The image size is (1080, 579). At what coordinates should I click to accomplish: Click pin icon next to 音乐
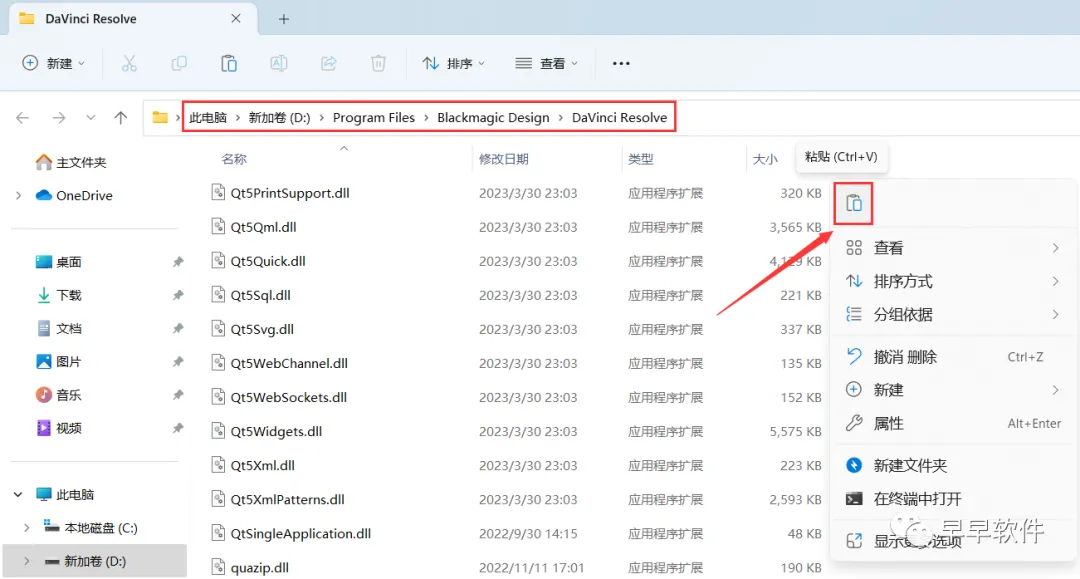(178, 394)
